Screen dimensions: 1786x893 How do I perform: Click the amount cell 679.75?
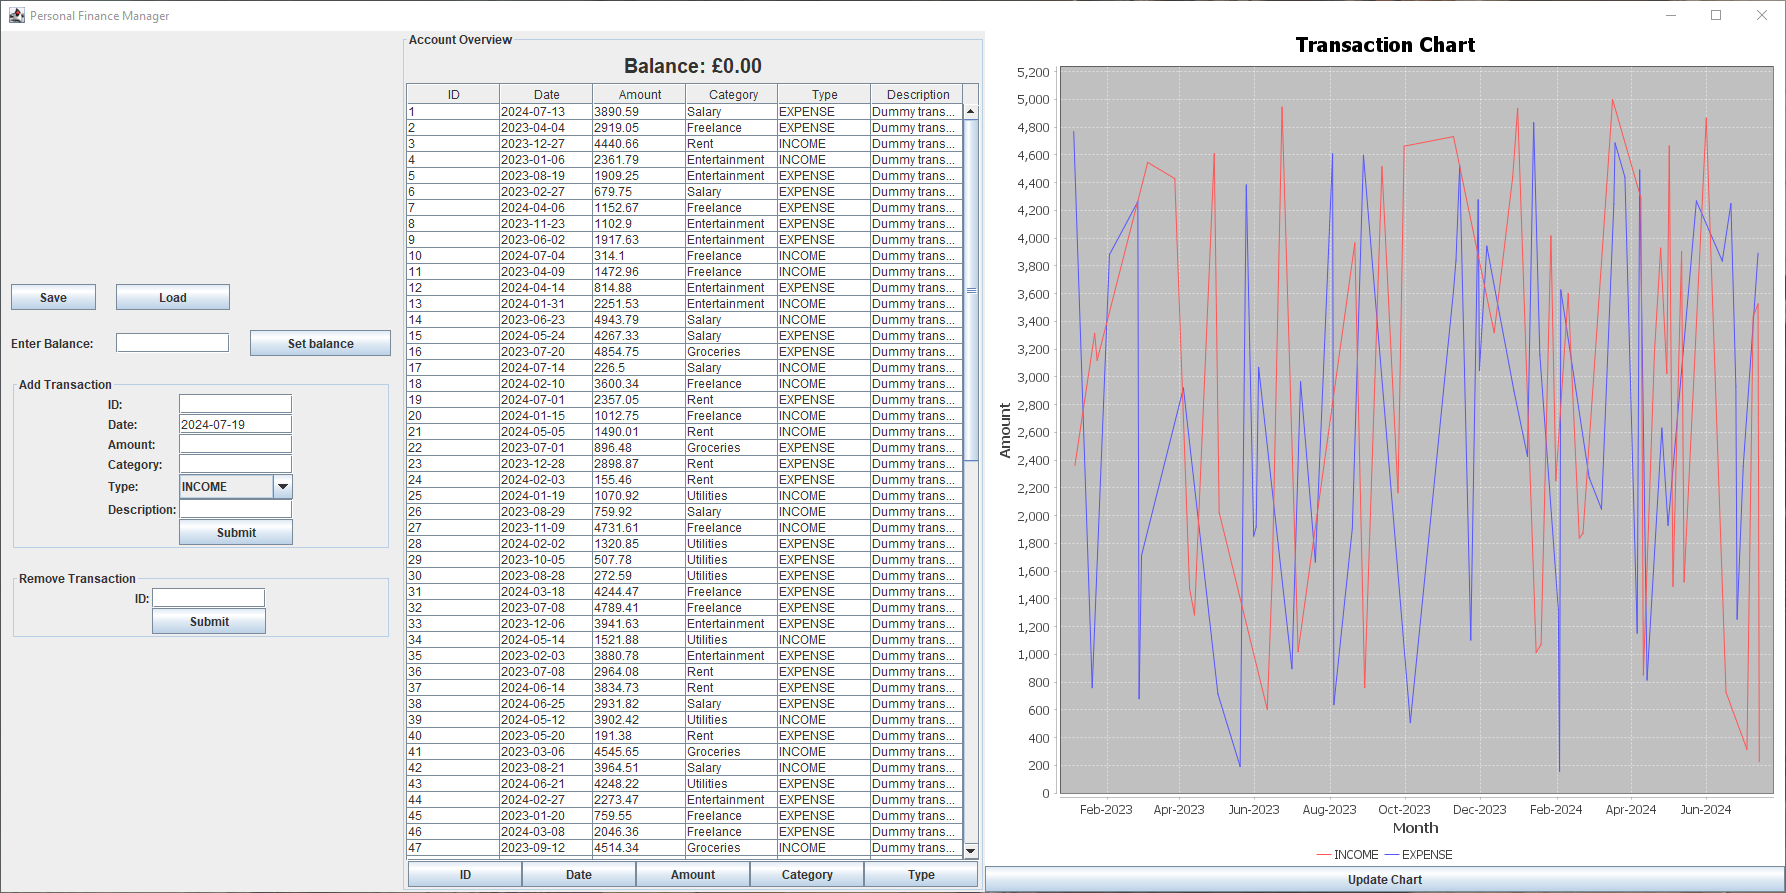pyautogui.click(x=639, y=191)
